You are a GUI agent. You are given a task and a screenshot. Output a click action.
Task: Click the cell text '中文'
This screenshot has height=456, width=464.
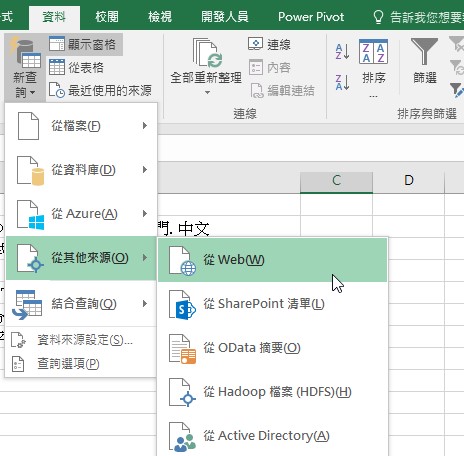tap(194, 229)
